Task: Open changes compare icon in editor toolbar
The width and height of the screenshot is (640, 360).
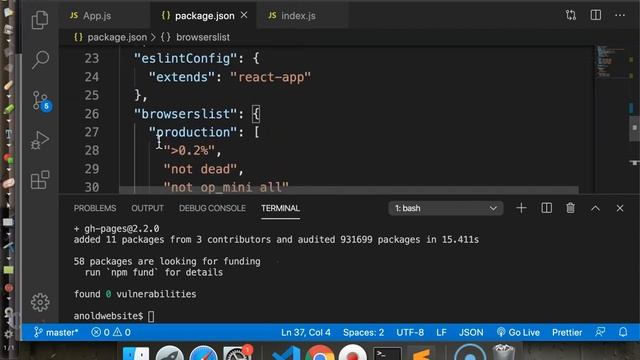Action: (x=571, y=16)
